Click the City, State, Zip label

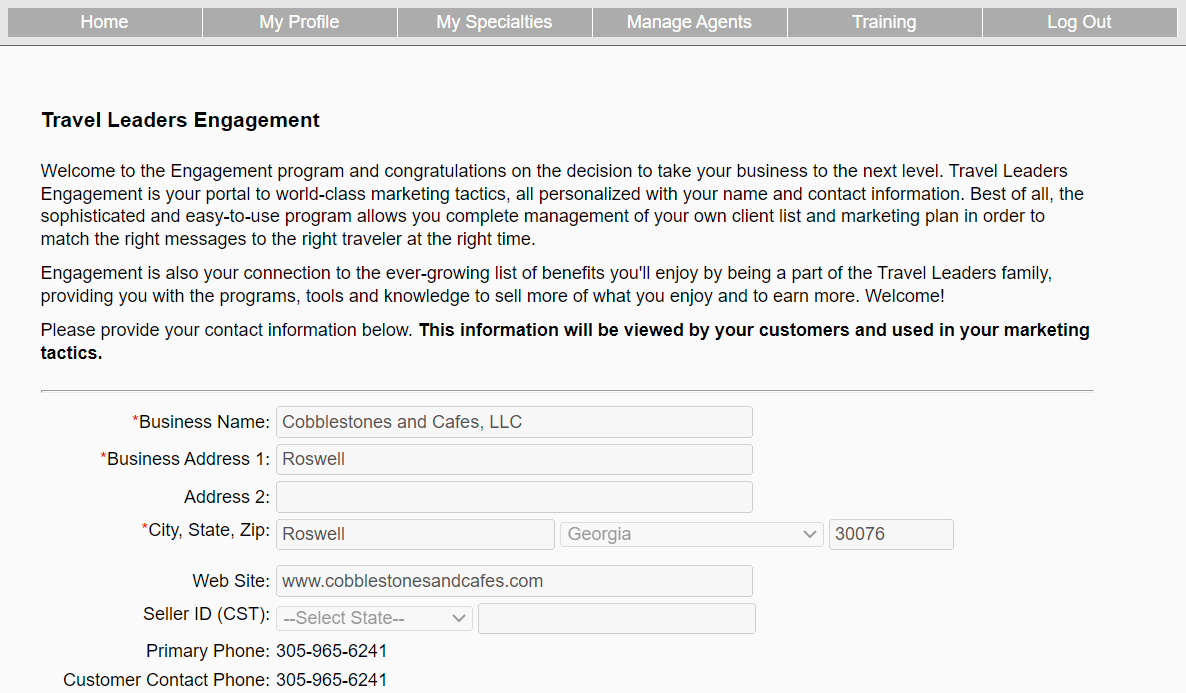[206, 530]
